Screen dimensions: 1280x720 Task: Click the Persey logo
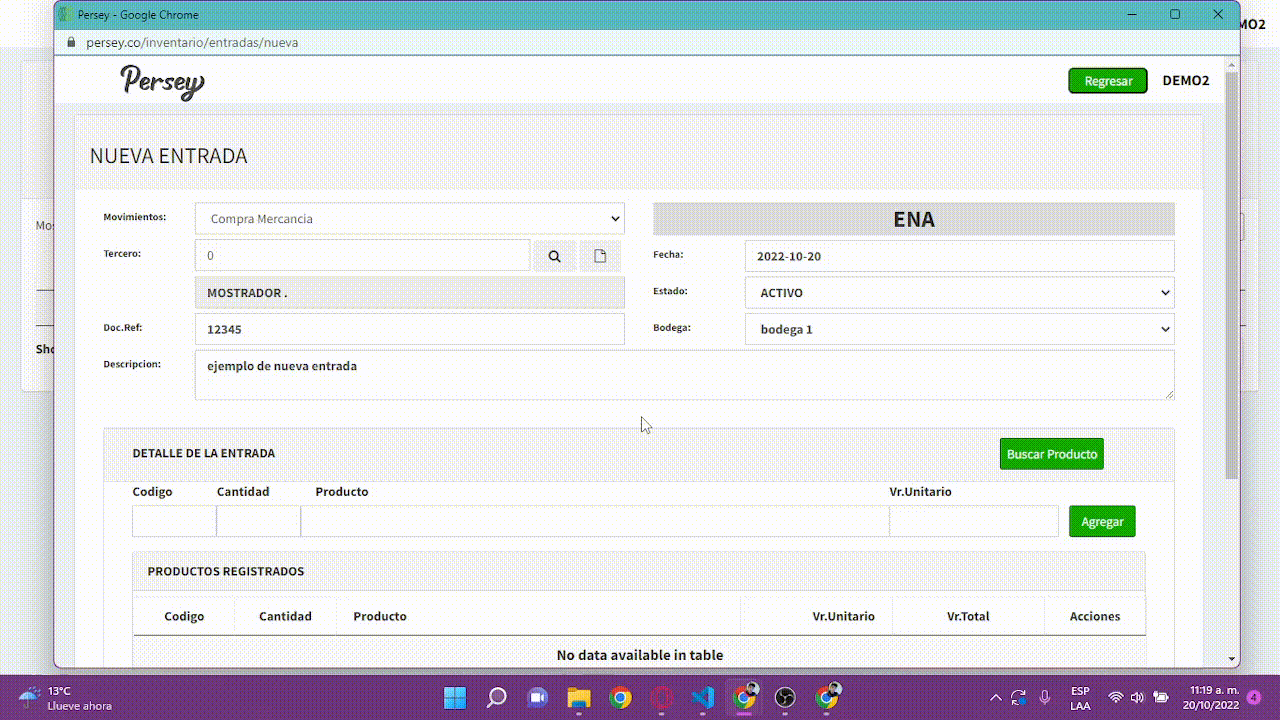pos(162,81)
